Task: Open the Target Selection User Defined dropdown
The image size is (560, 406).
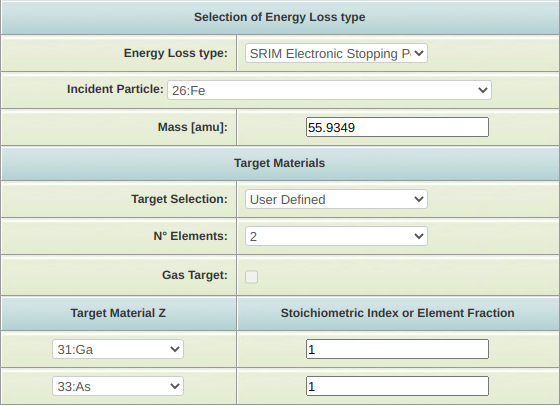Action: click(336, 199)
